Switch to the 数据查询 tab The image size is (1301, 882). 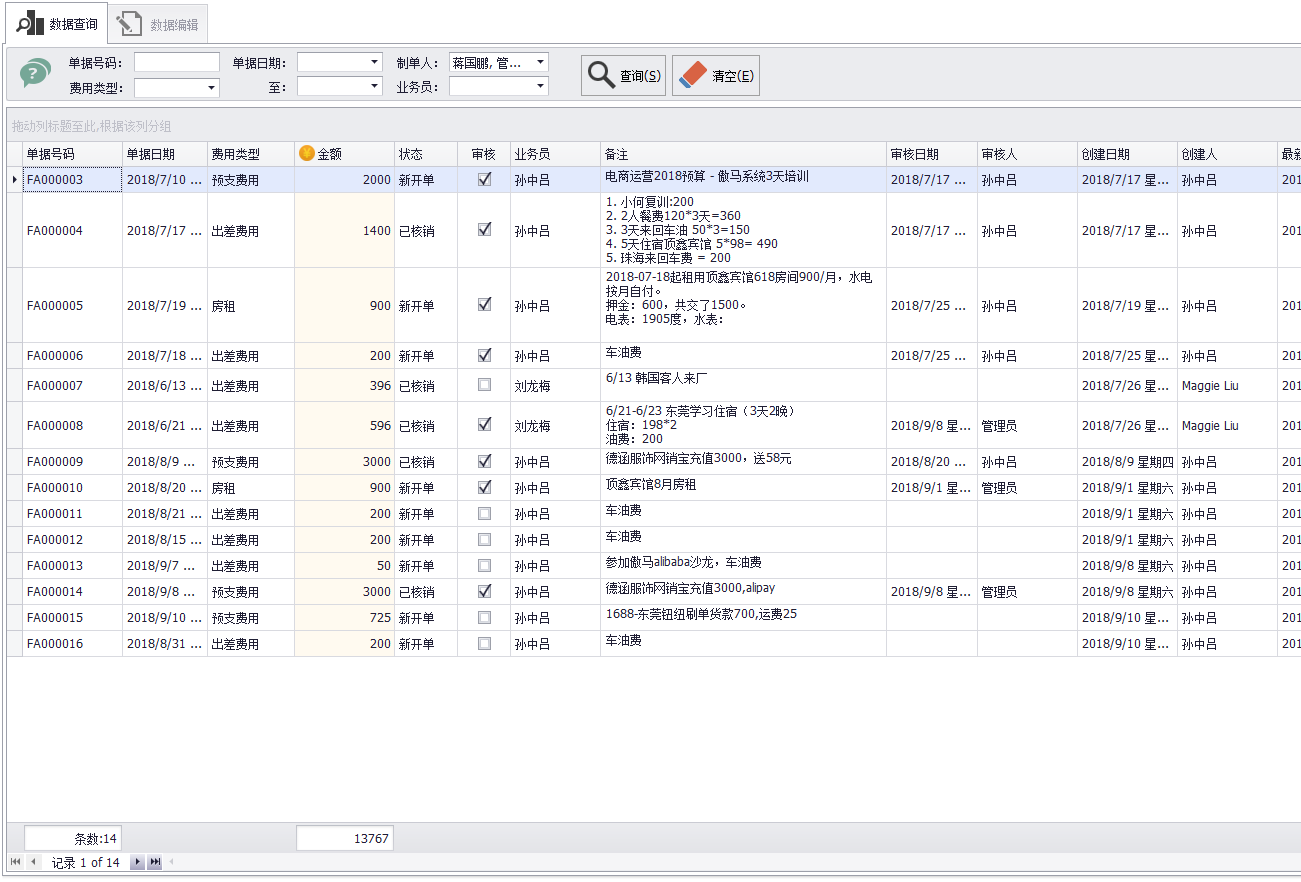tap(57, 23)
